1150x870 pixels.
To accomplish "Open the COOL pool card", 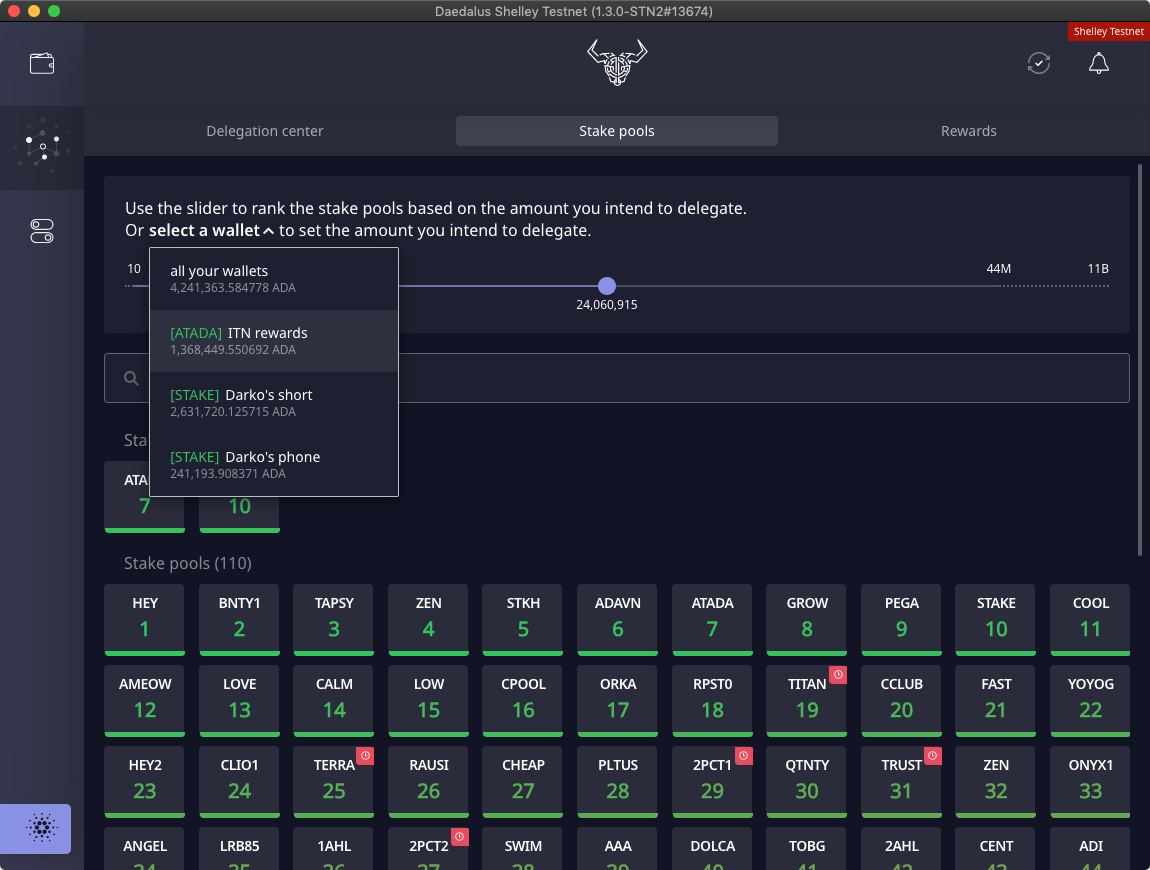I will pos(1091,620).
